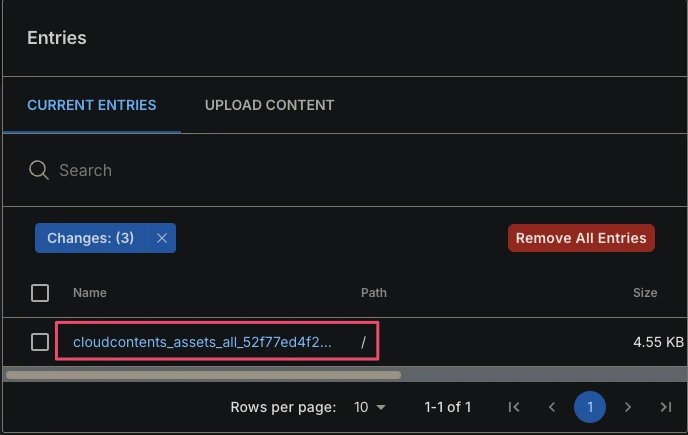
Task: Switch to the Upload Content tab
Action: pyautogui.click(x=269, y=105)
